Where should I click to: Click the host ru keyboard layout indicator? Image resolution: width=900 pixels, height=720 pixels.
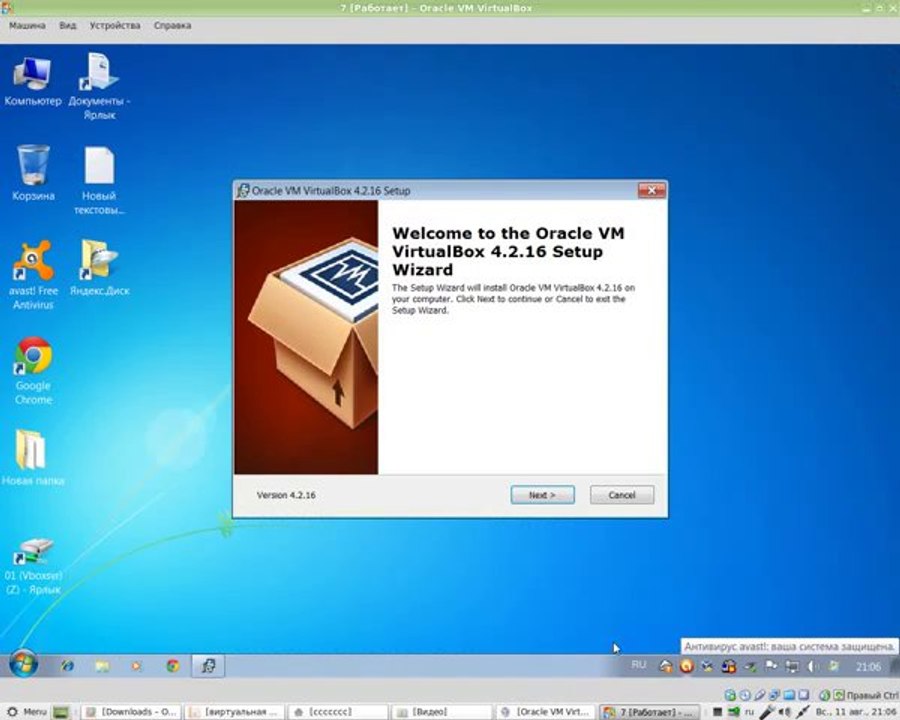click(749, 712)
